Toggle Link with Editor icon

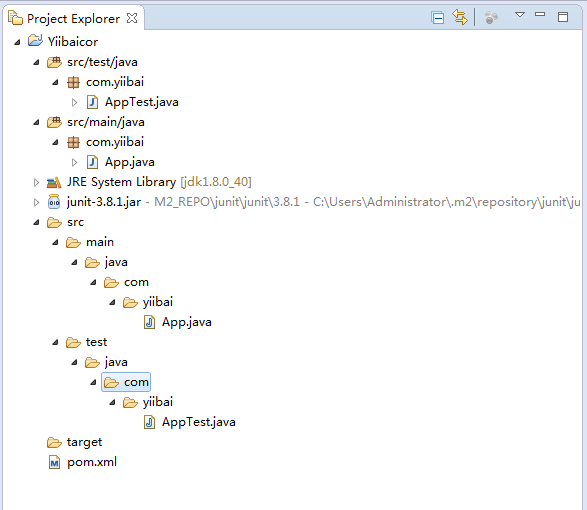point(460,17)
